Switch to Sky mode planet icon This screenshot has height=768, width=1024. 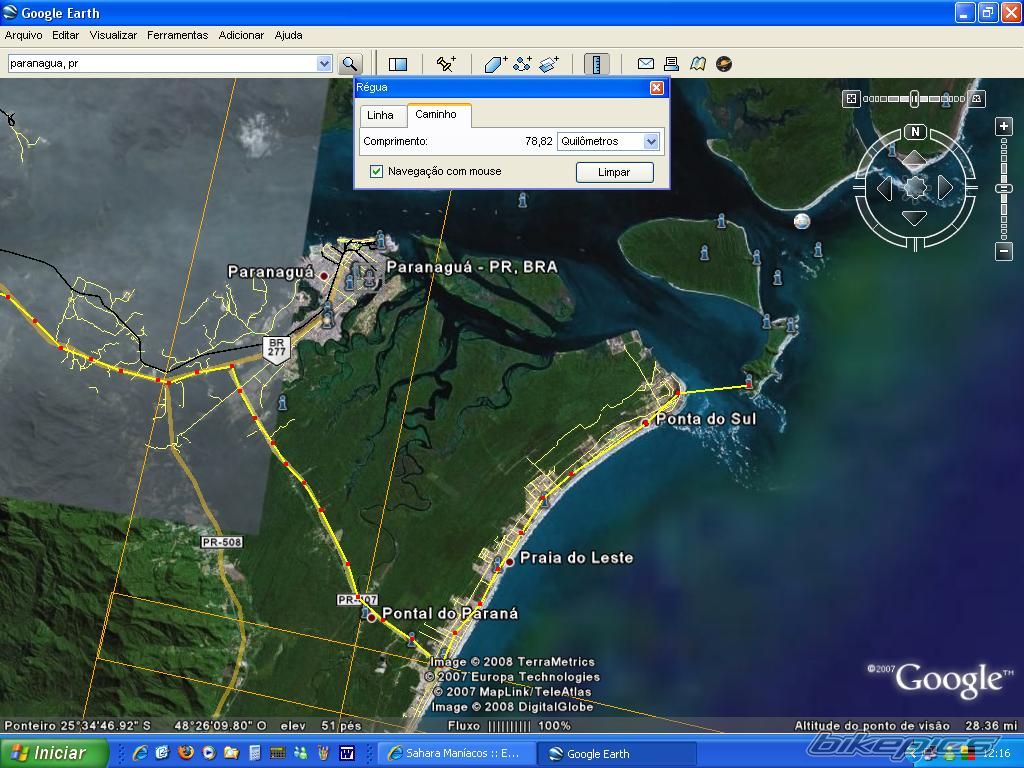pyautogui.click(x=724, y=64)
